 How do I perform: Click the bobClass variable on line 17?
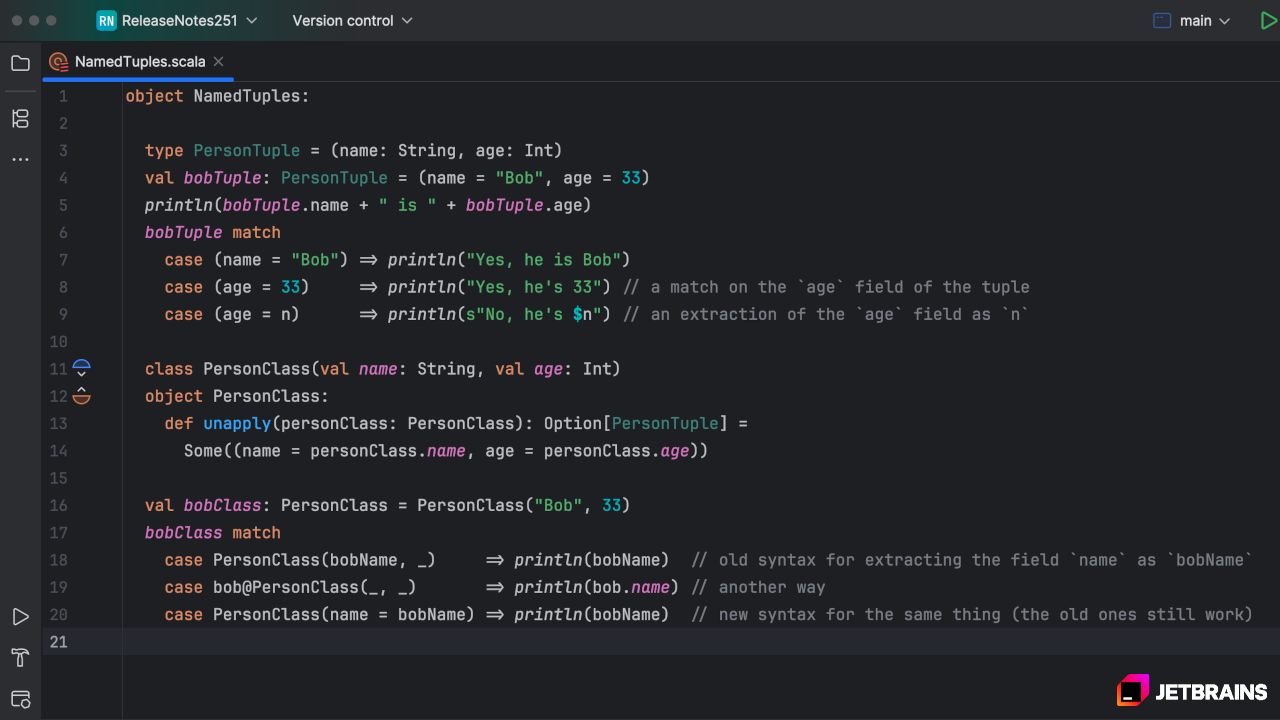click(183, 533)
